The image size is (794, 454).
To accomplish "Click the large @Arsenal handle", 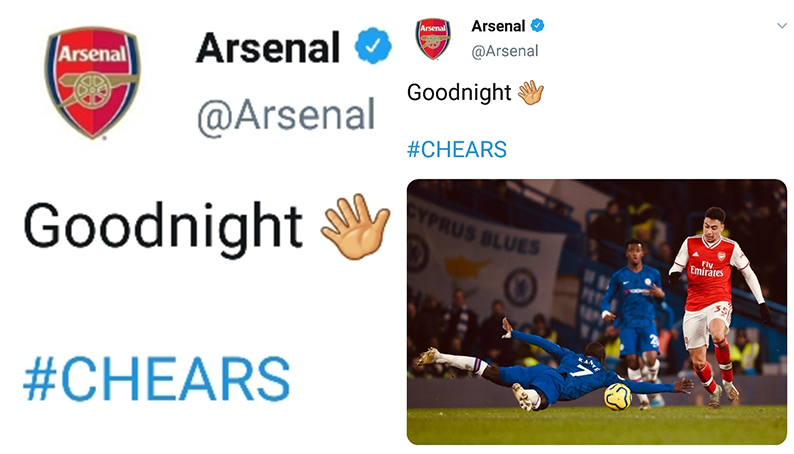I will point(286,115).
